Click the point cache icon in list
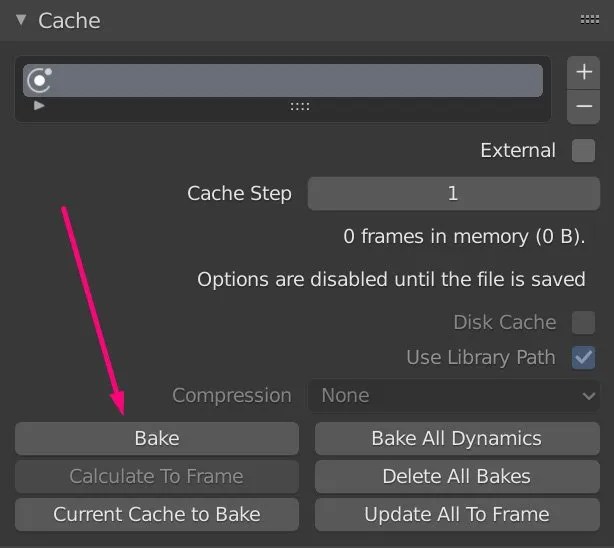This screenshot has height=548, width=614. [40, 80]
